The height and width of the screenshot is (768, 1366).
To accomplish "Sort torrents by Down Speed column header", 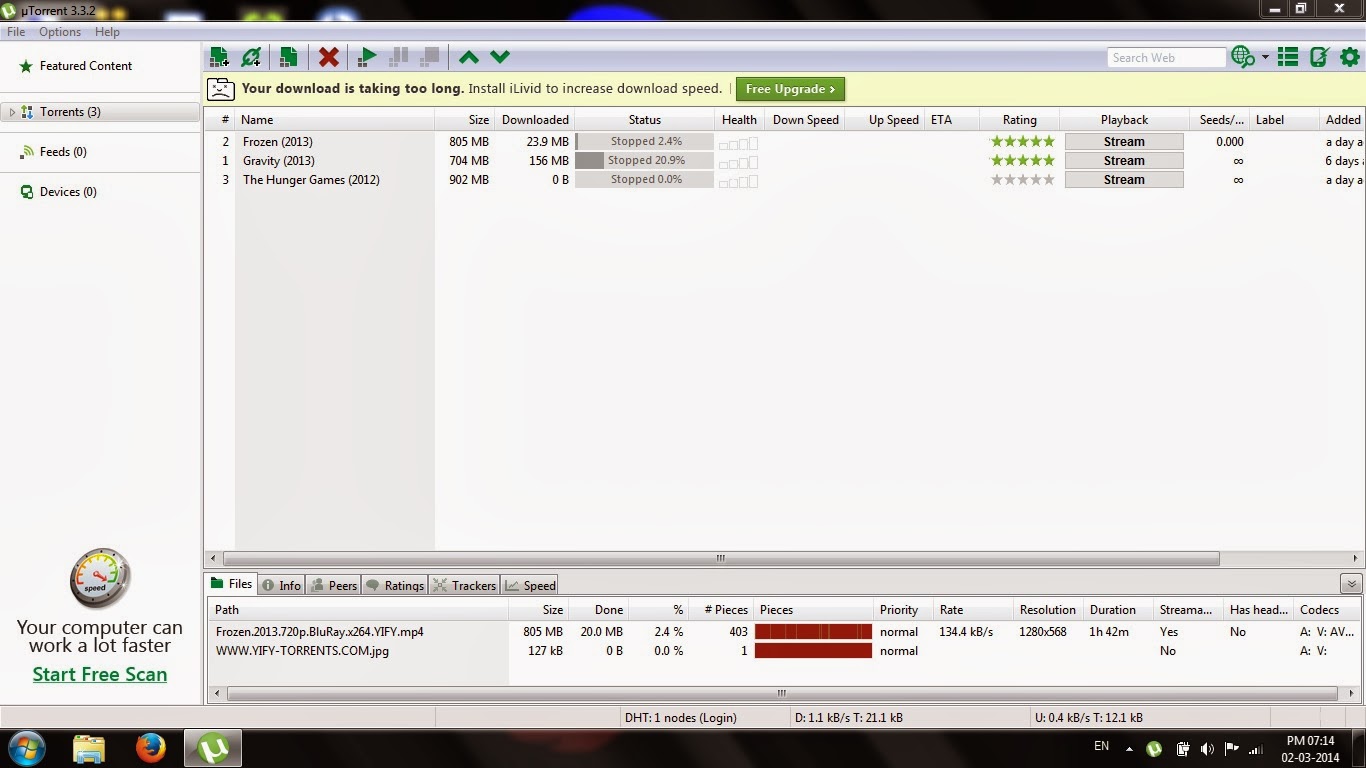I will coord(805,120).
